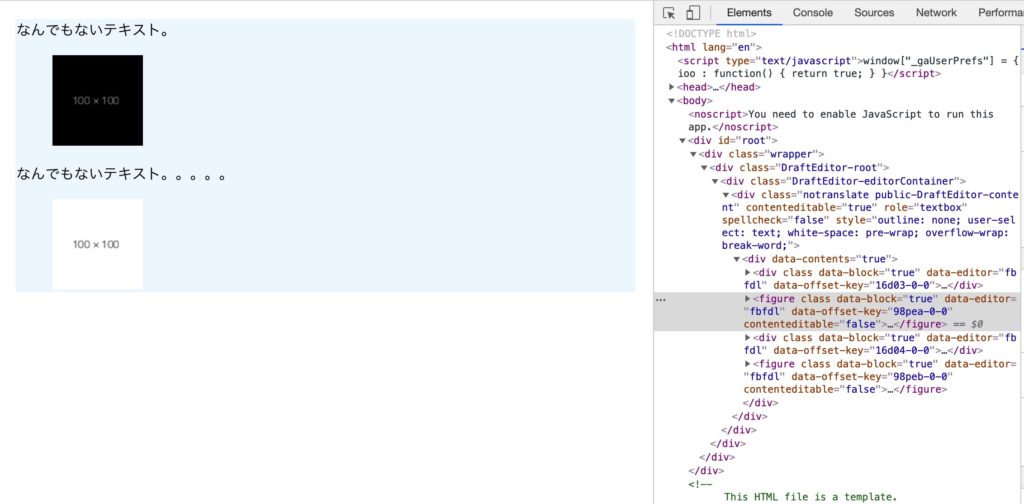Open the Performance tab

tap(999, 12)
